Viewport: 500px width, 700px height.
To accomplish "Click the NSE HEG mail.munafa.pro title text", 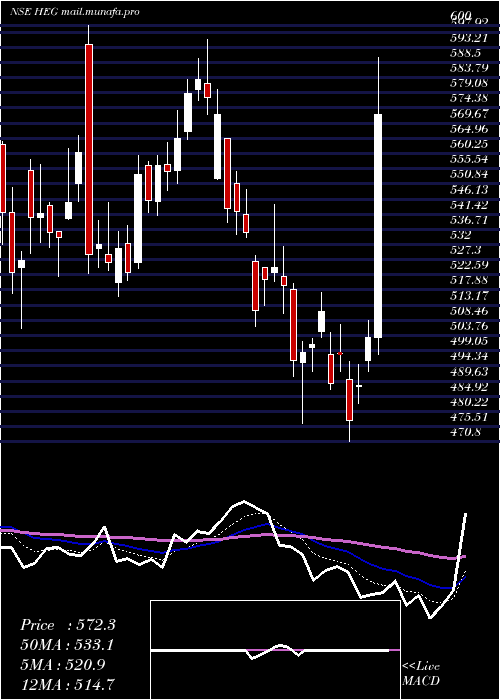I will [75, 12].
